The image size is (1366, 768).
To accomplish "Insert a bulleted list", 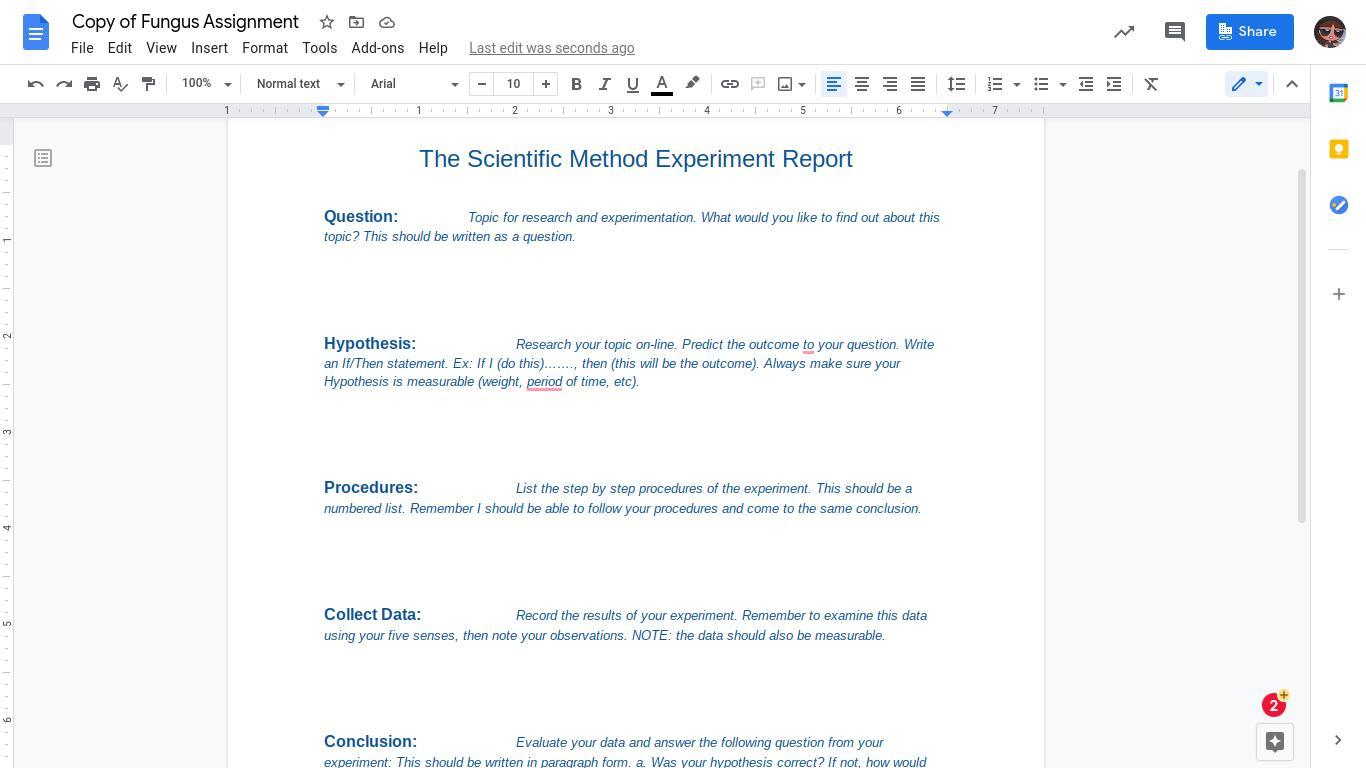I will point(1041,84).
